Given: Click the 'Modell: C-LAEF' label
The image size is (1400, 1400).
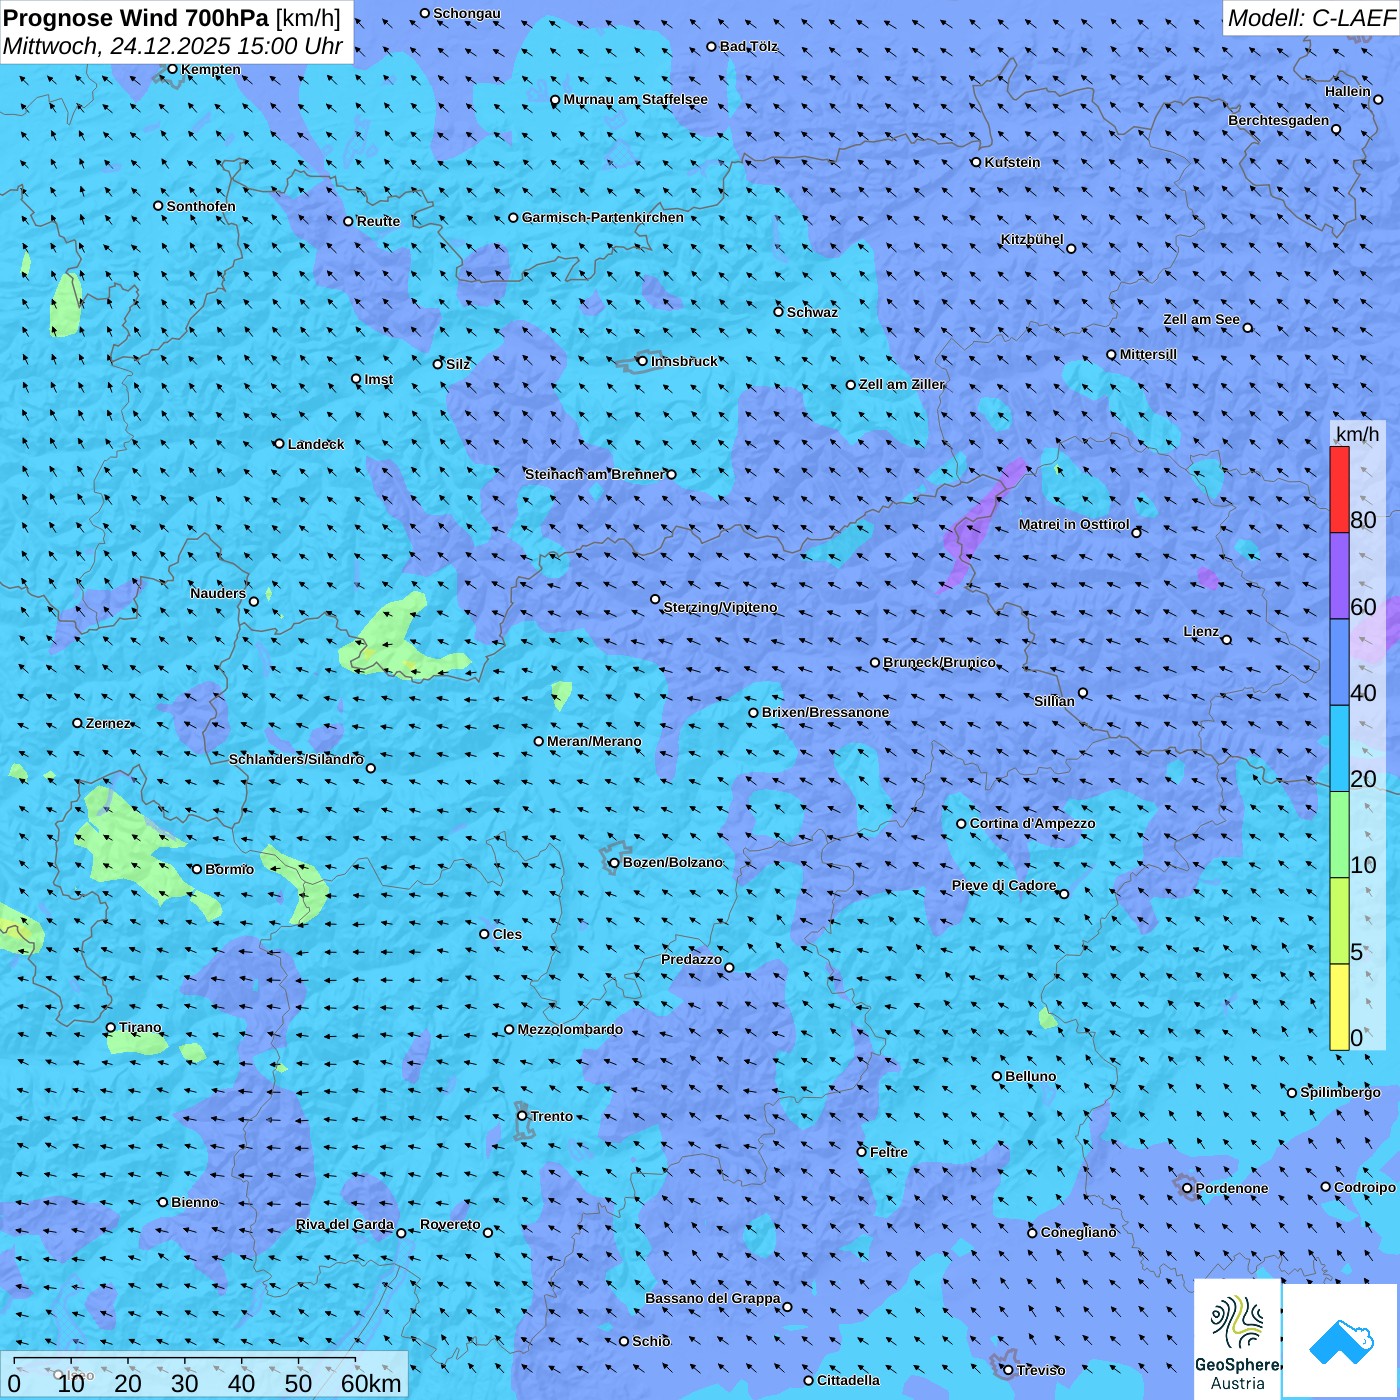Looking at the screenshot, I should click(1311, 18).
